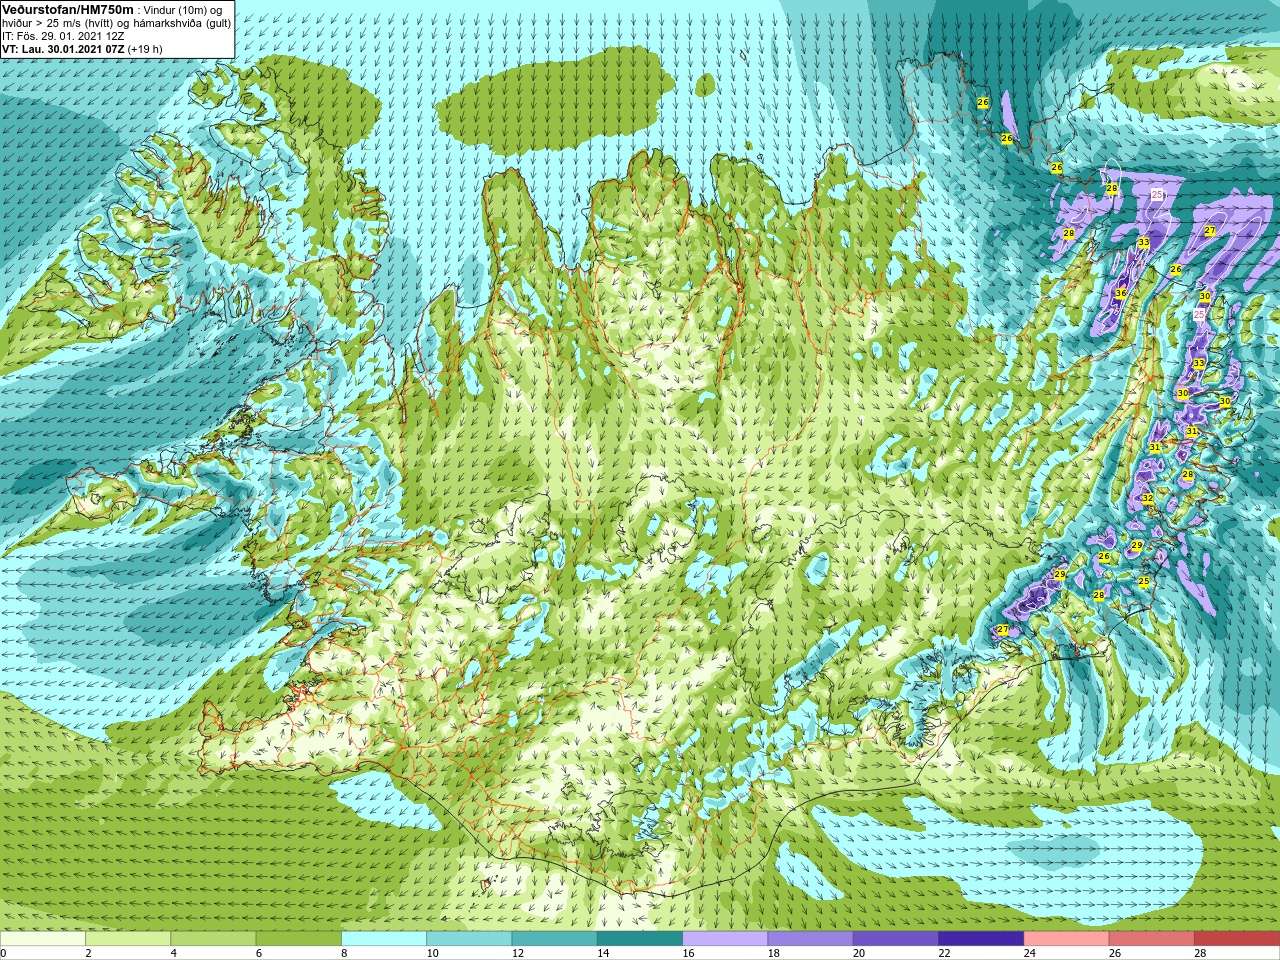This screenshot has height=960, width=1280.
Task: Click the '0' tick on the colour scale
Action: tap(4, 953)
